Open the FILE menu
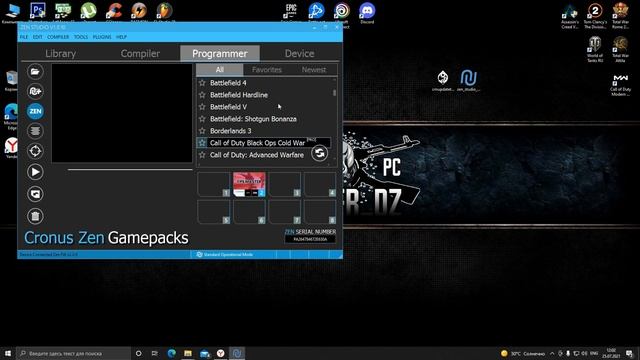This screenshot has height=360, width=640. [x=24, y=37]
